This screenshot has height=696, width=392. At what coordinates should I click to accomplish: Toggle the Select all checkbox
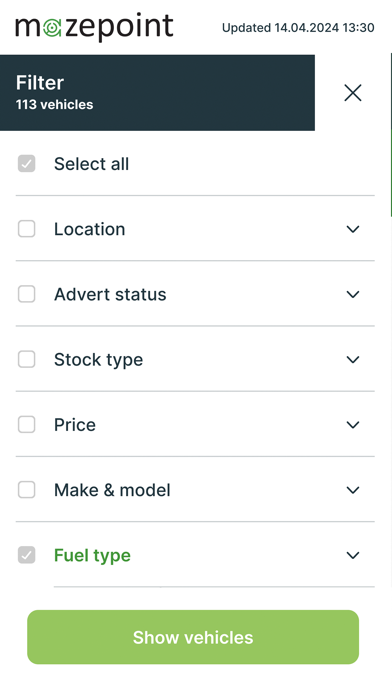tap(27, 164)
